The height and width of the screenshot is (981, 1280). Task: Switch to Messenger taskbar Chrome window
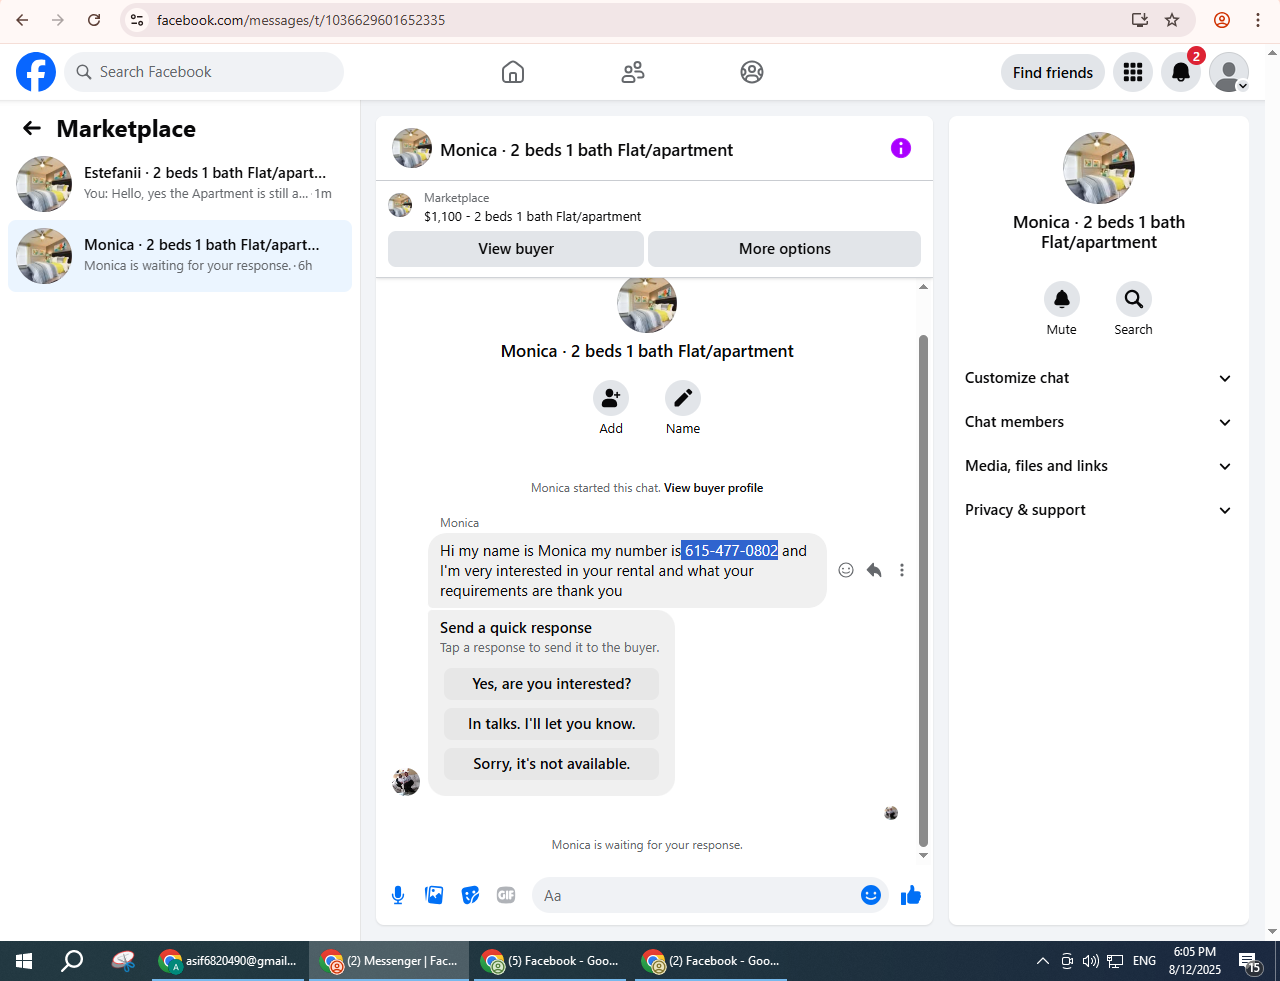coord(390,961)
